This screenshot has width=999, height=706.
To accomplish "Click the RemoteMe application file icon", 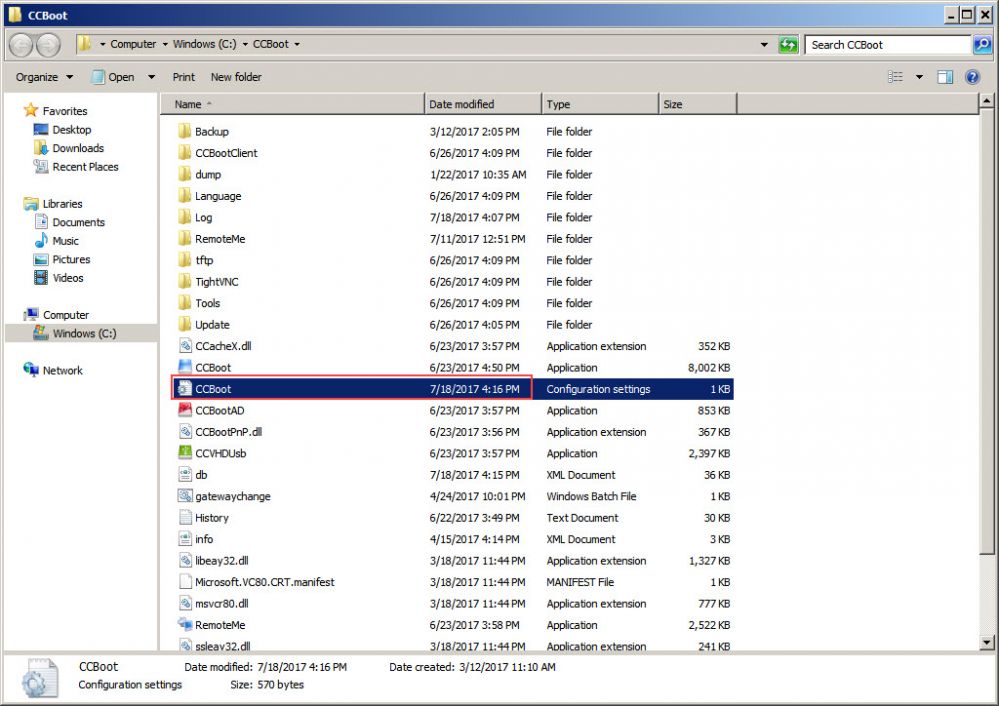I will point(185,625).
